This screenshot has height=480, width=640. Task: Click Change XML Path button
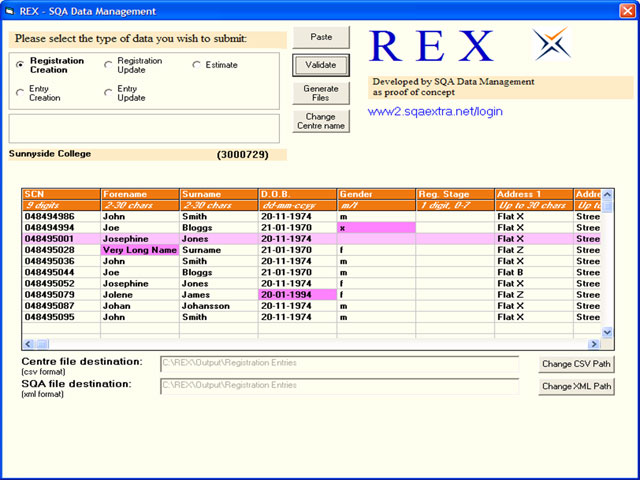pyautogui.click(x=576, y=386)
